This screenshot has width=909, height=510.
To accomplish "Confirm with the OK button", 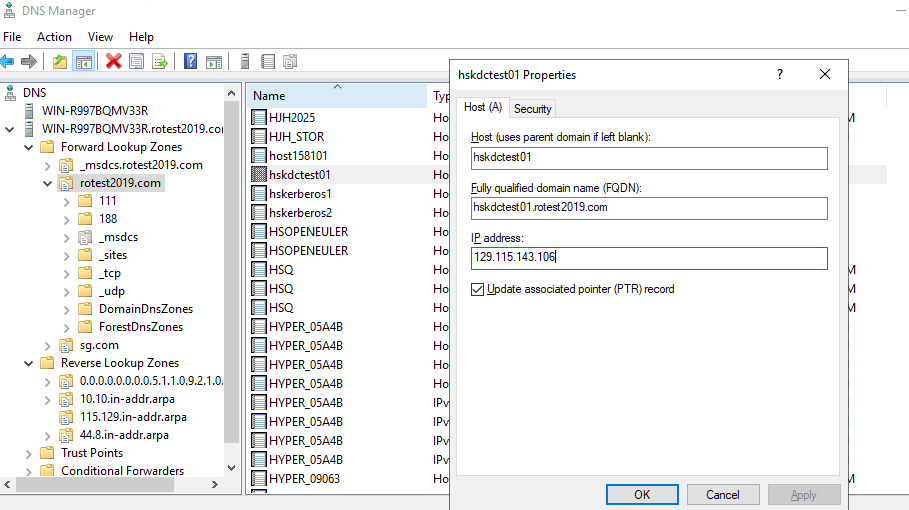I will pyautogui.click(x=642, y=494).
